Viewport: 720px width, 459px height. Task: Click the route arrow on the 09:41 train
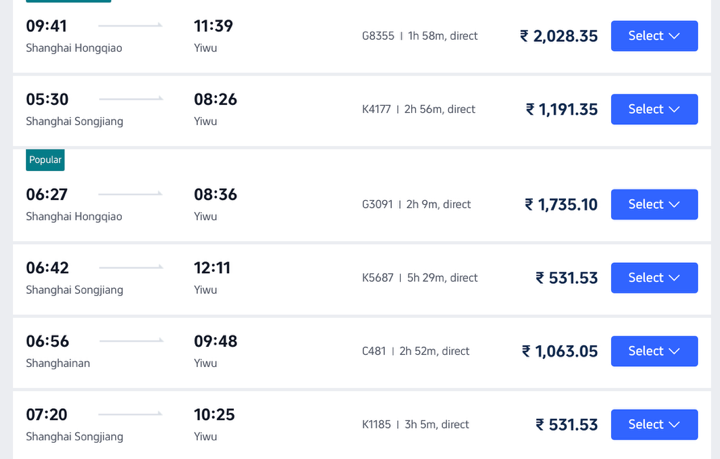coord(131,25)
